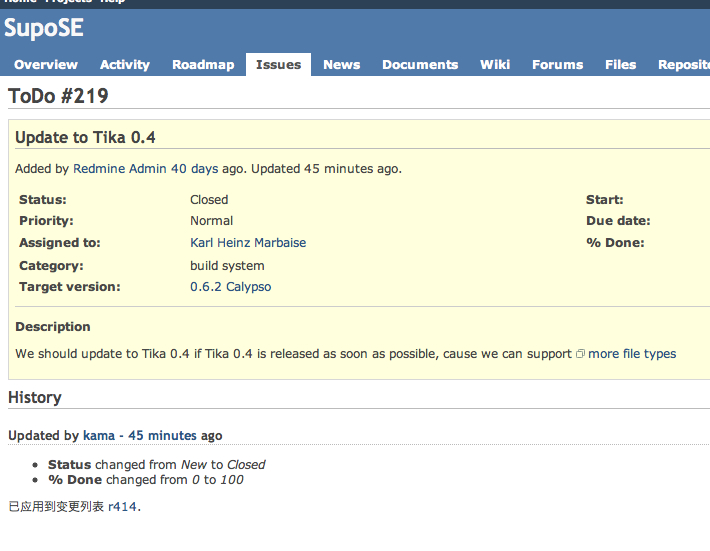The height and width of the screenshot is (551, 710).
Task: Open user kama's profile link
Action: (x=99, y=436)
